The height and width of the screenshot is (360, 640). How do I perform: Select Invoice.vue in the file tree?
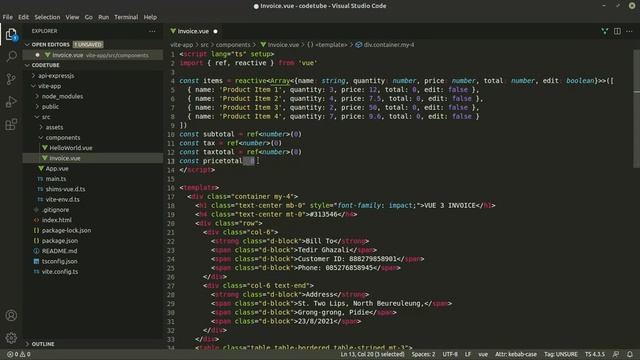64,158
